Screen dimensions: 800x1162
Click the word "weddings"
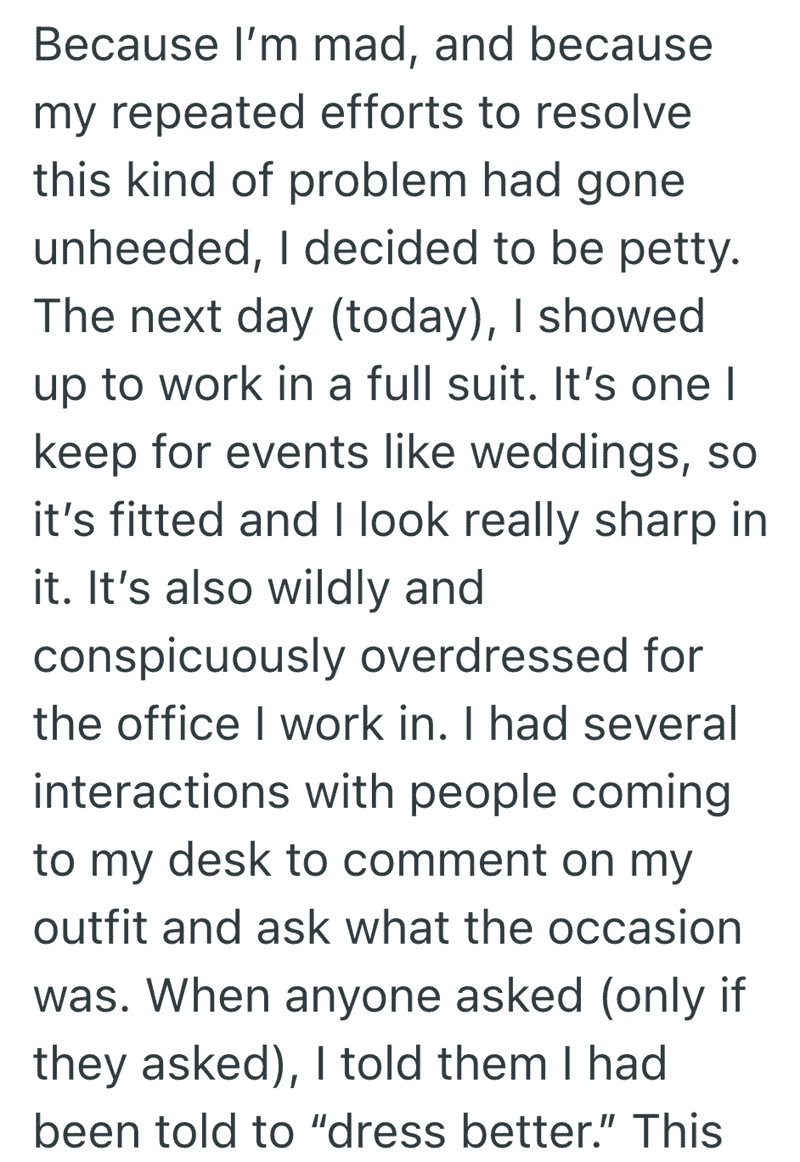coord(576,453)
